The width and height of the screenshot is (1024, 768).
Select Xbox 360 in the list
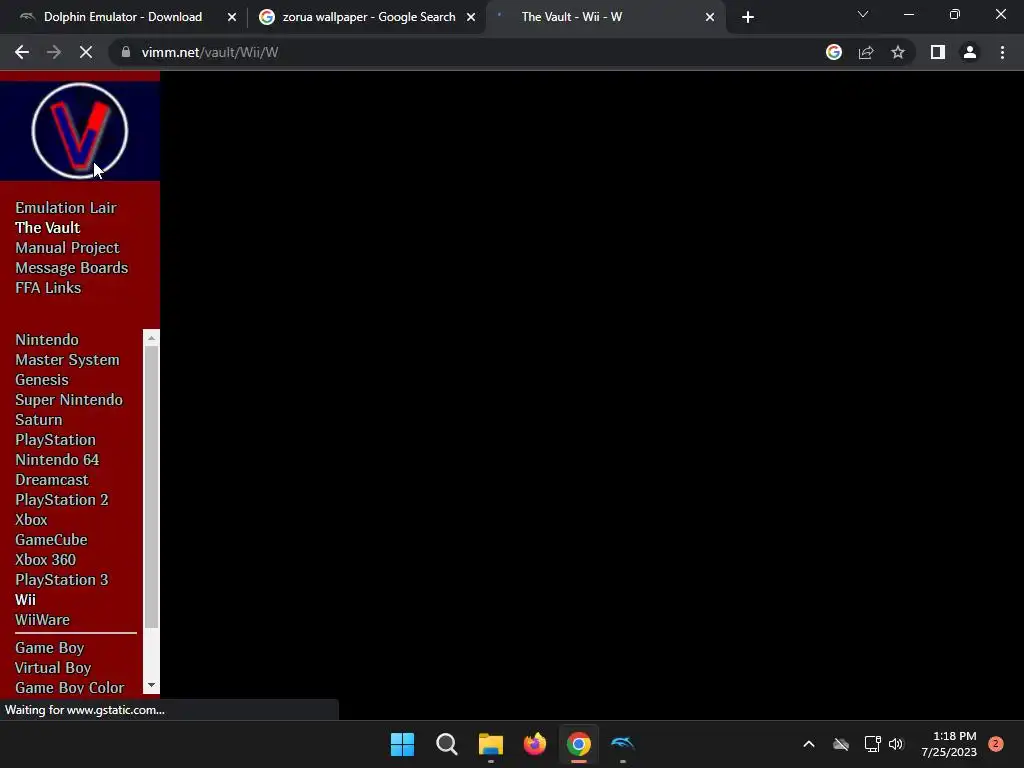(x=46, y=560)
